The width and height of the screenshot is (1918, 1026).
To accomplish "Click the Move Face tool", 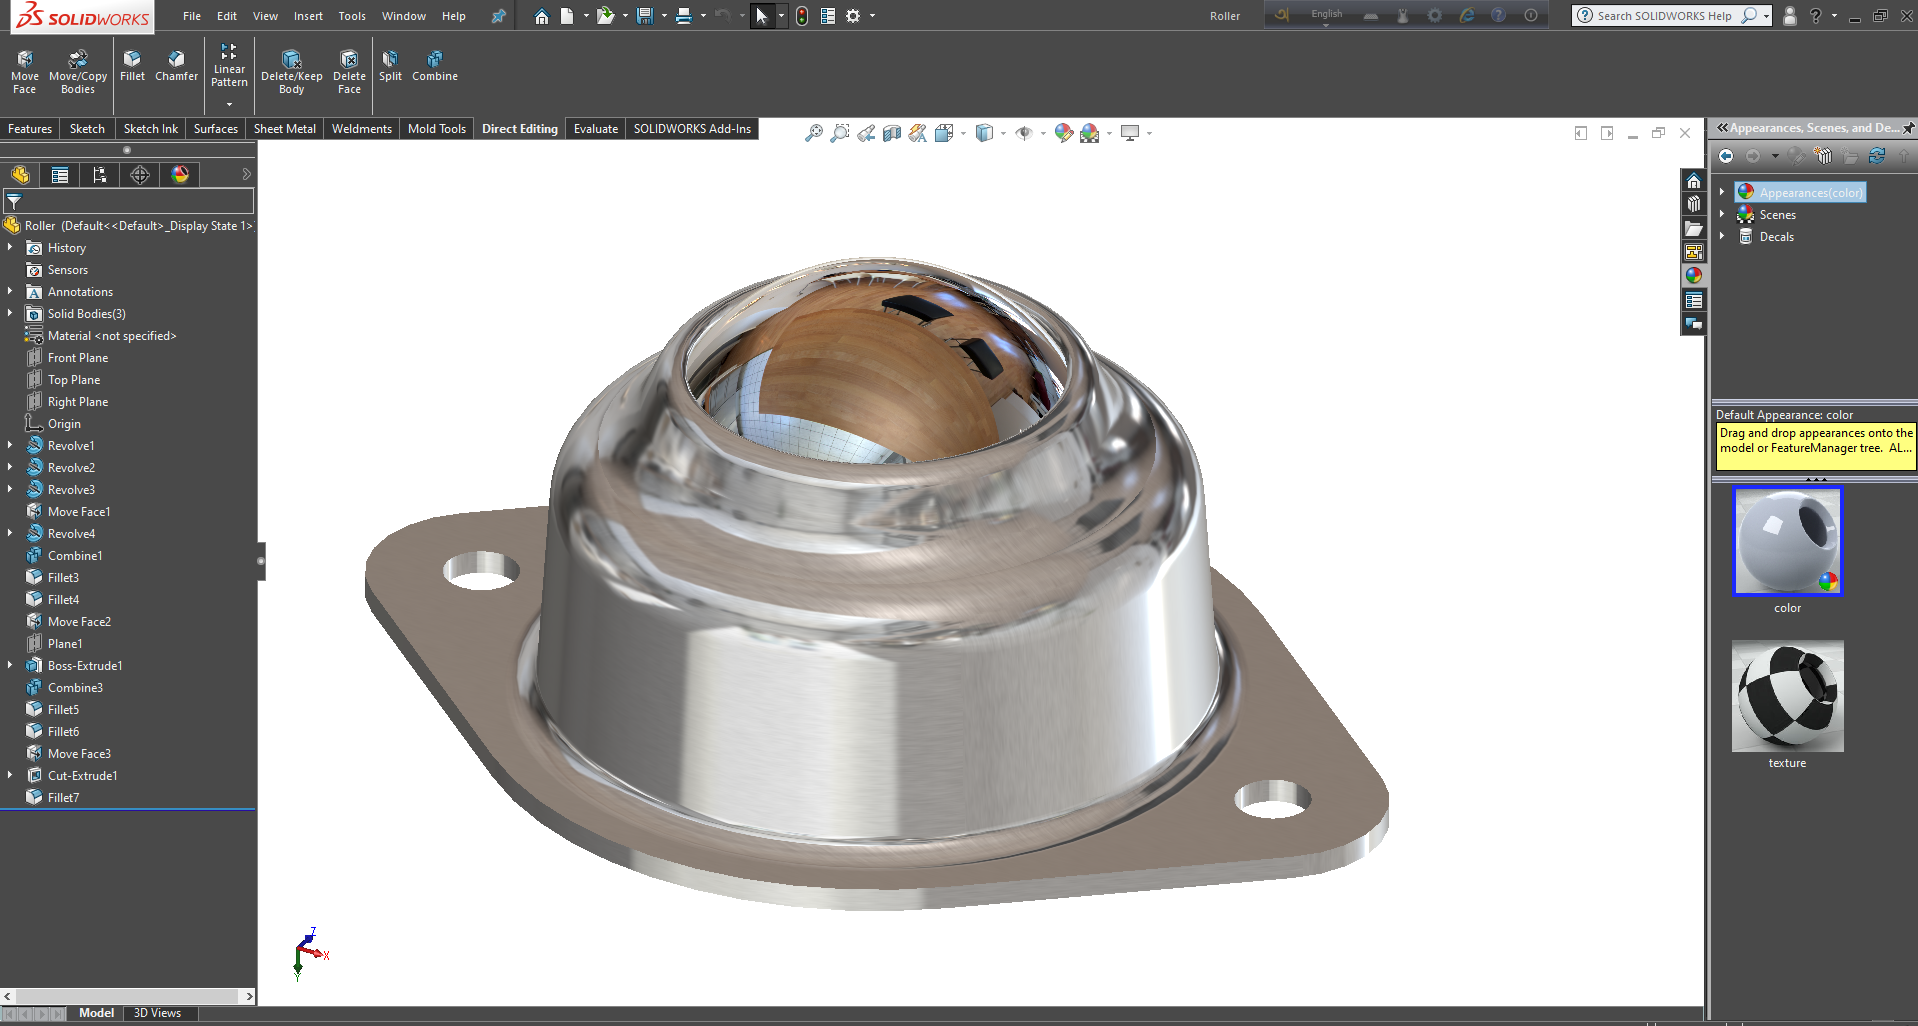I will coord(25,72).
